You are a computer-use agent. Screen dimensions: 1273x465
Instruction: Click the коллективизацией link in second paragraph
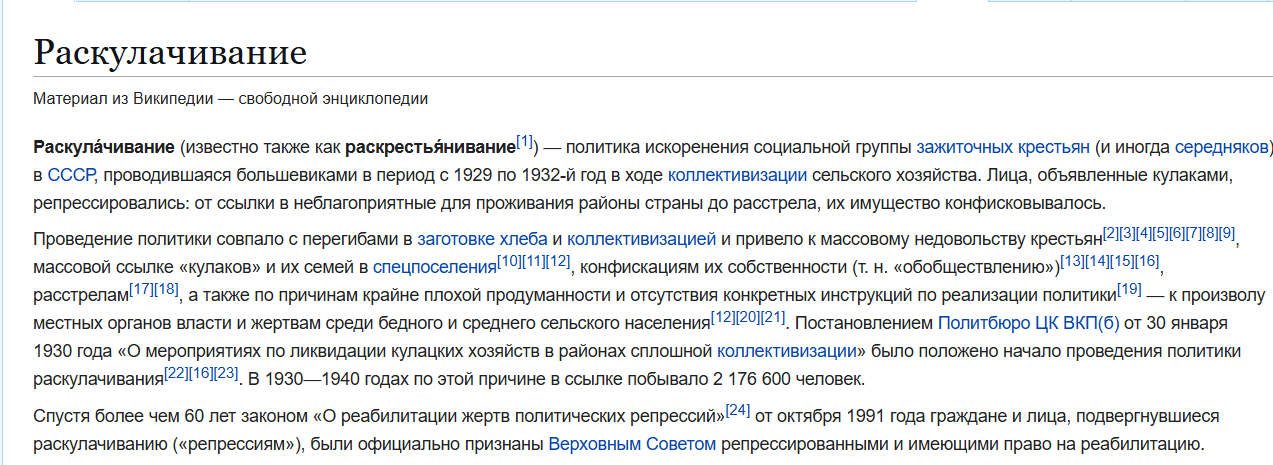point(641,239)
